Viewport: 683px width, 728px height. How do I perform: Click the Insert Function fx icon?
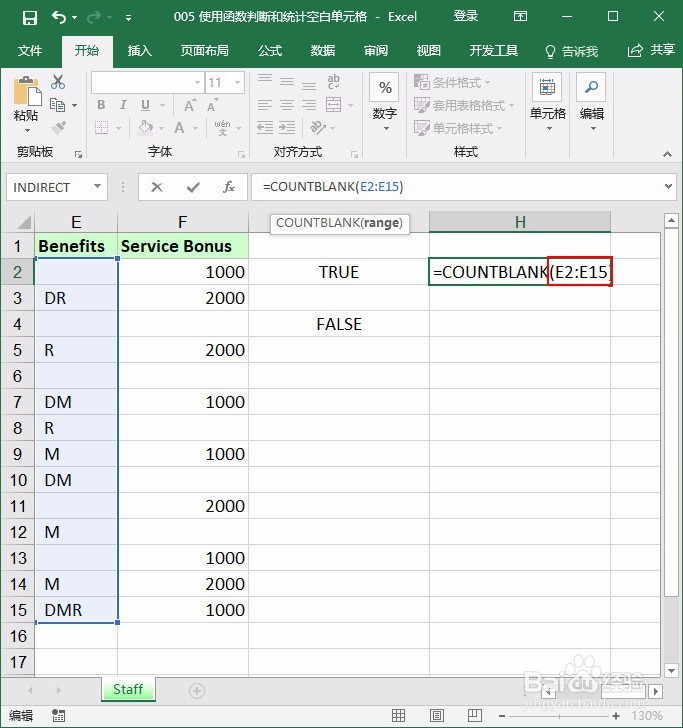[229, 187]
